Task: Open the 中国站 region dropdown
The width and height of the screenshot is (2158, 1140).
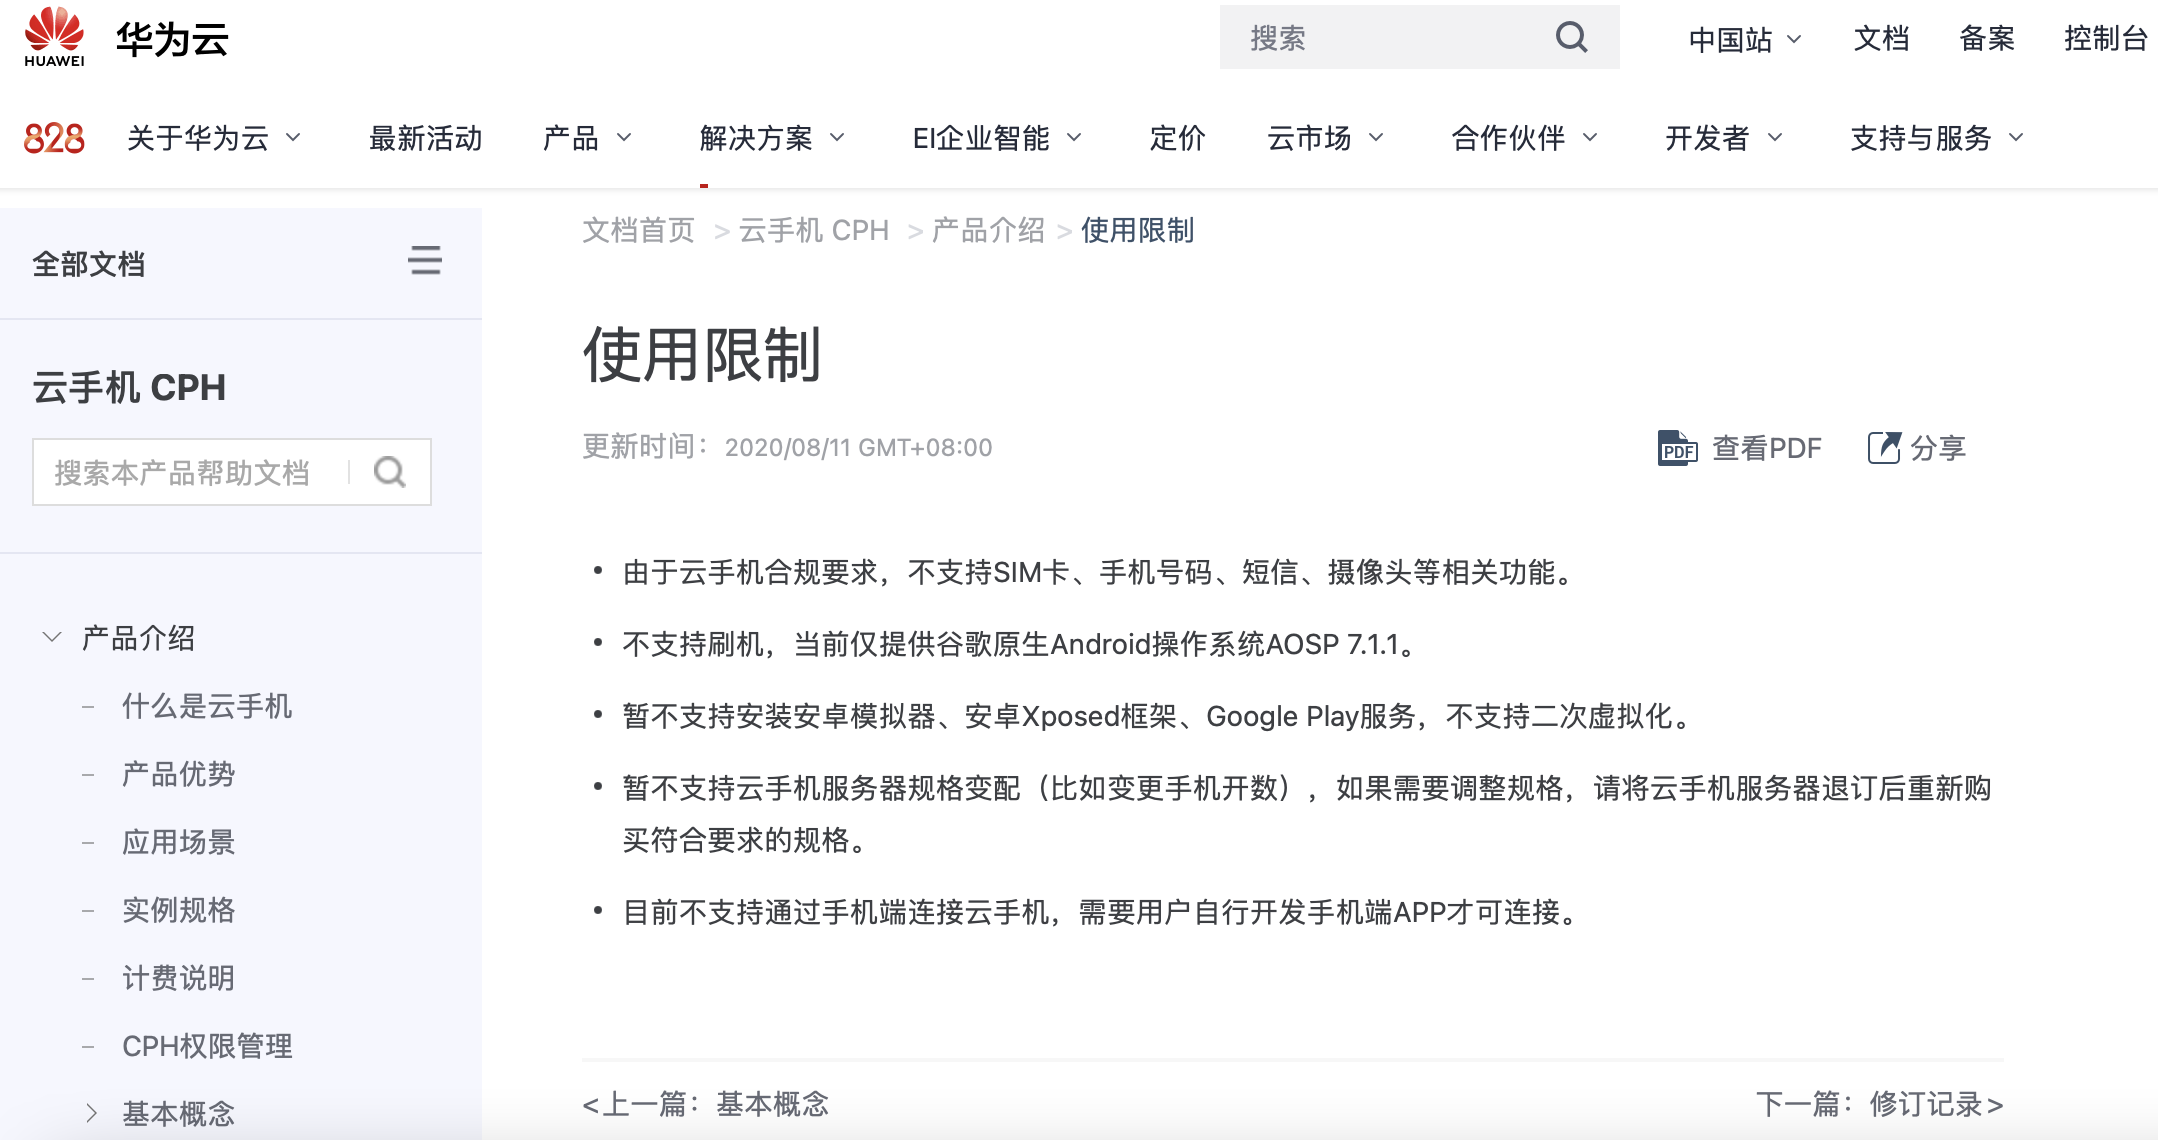Action: 1744,39
